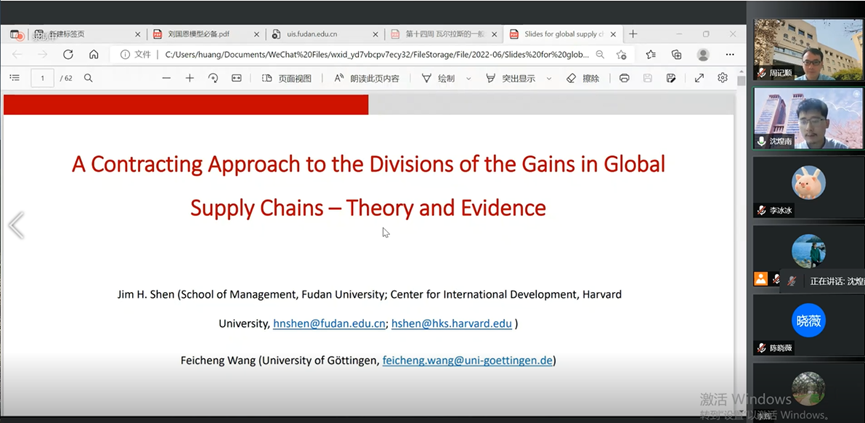Click the page number input field
Screen dimensions: 865x423
(43, 77)
